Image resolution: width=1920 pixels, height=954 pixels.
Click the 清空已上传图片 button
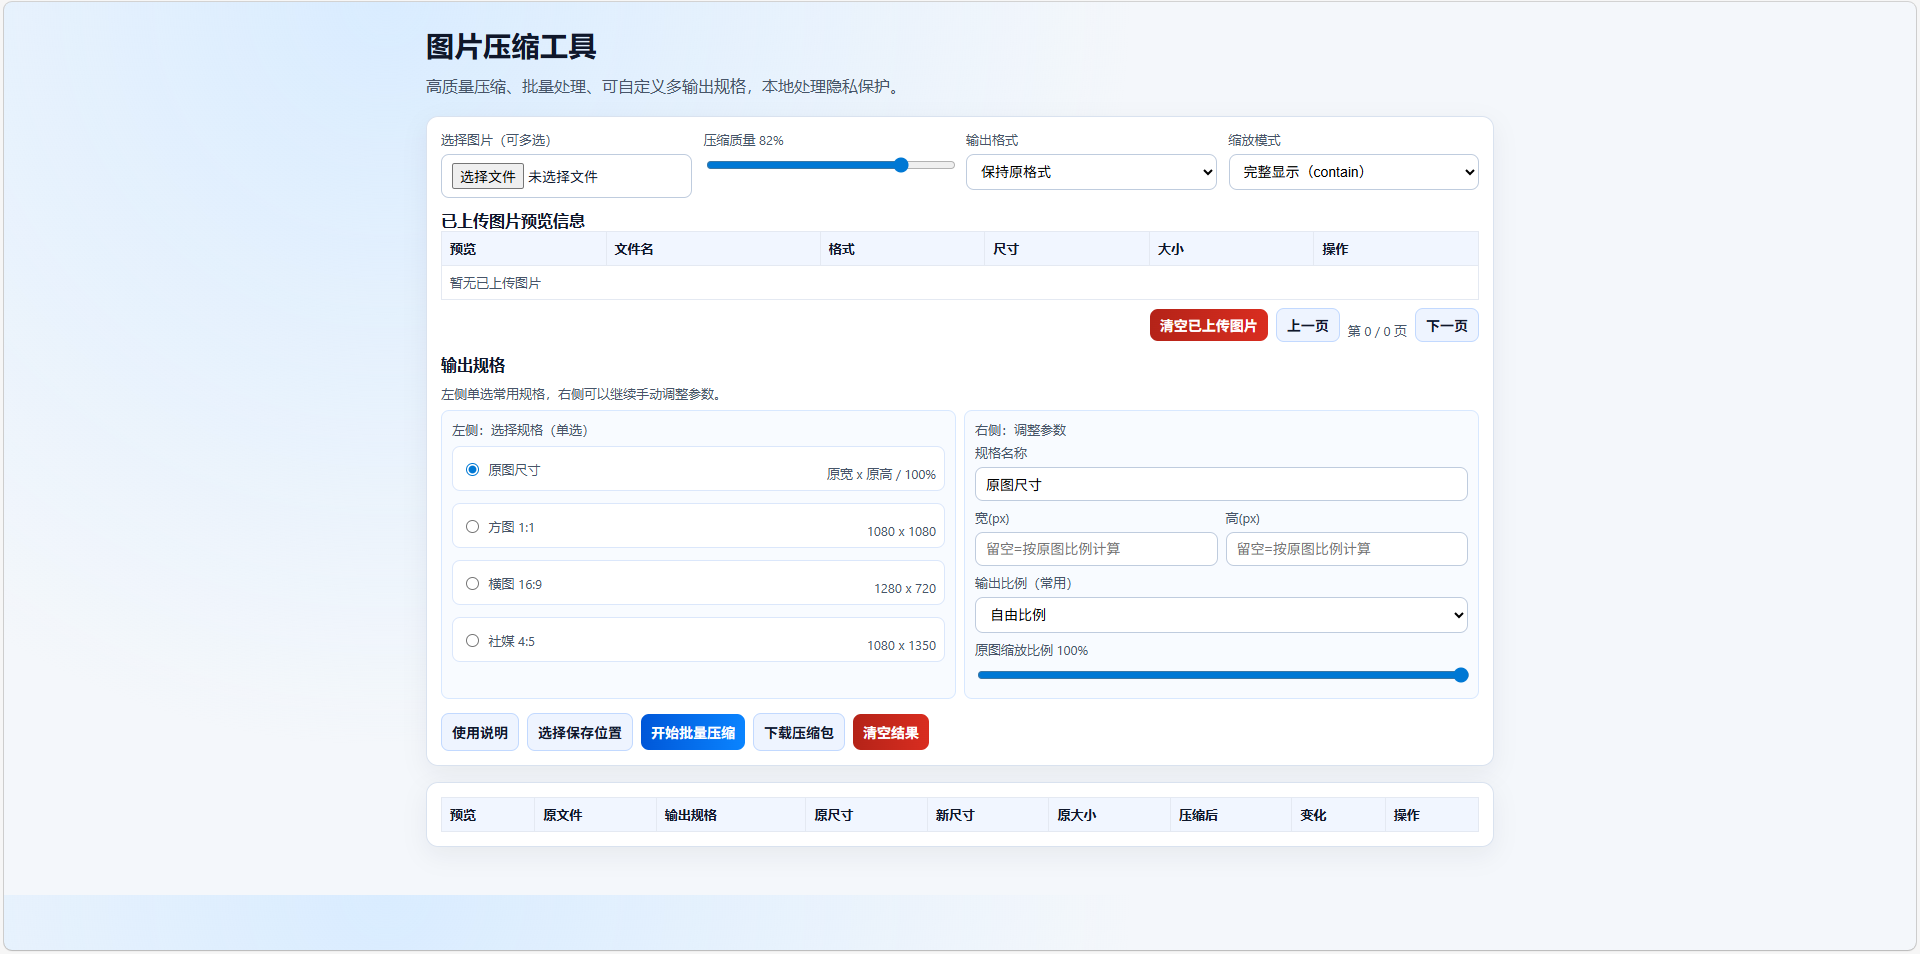pyautogui.click(x=1208, y=324)
